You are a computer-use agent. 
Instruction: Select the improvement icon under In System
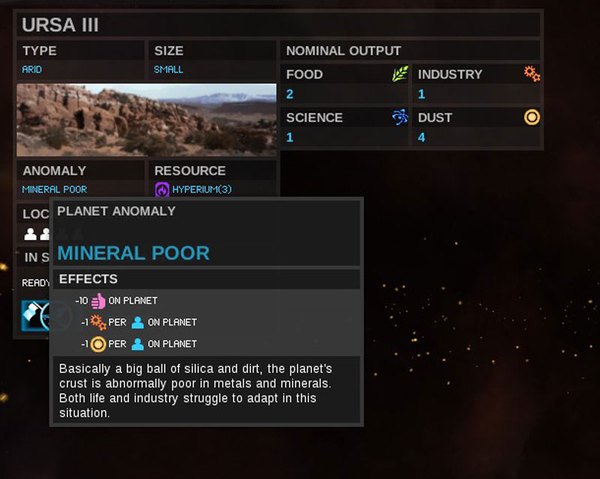click(x=35, y=315)
